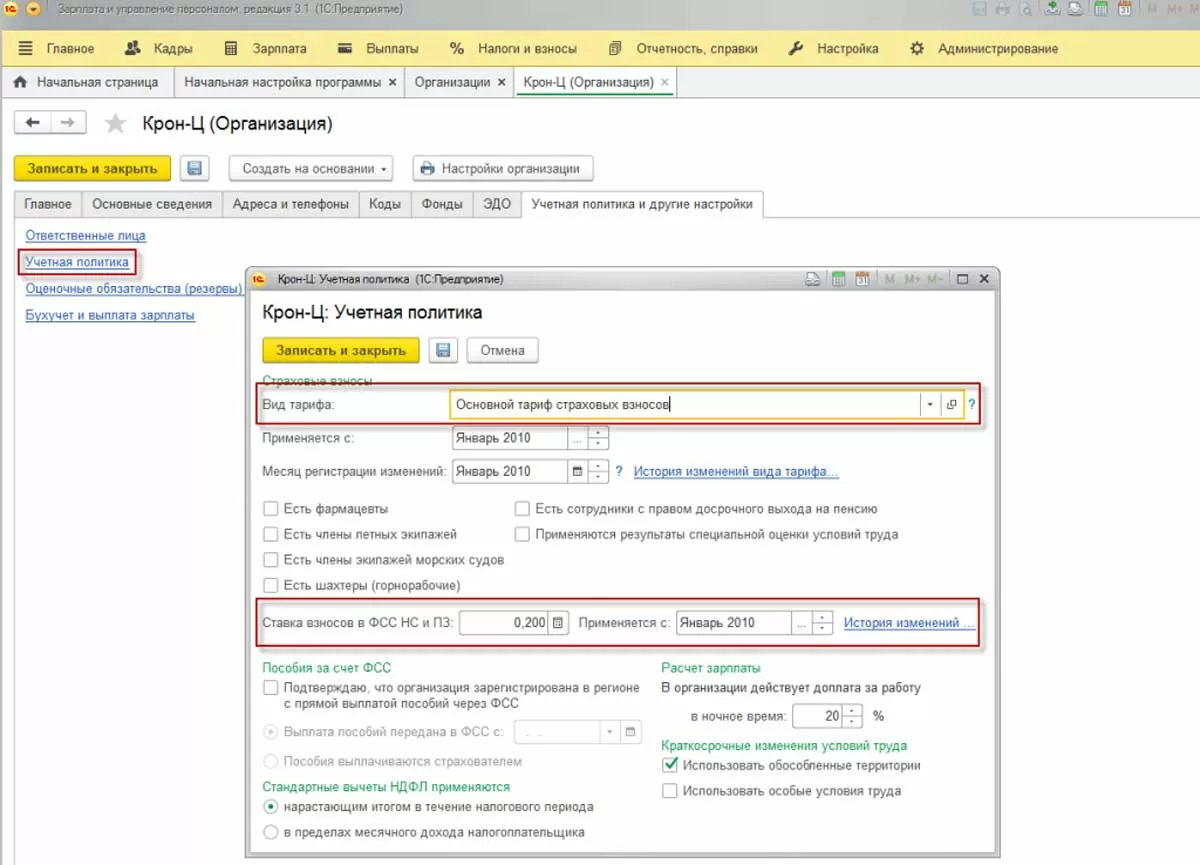The image size is (1200, 865).
Task: Add Крон-Ц organization to favorites star
Action: 116,124
